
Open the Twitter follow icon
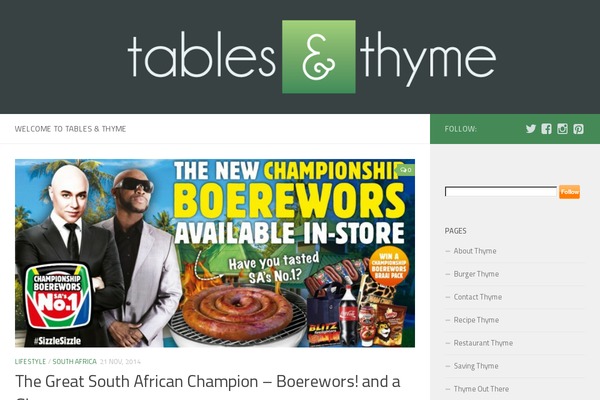[x=531, y=129]
